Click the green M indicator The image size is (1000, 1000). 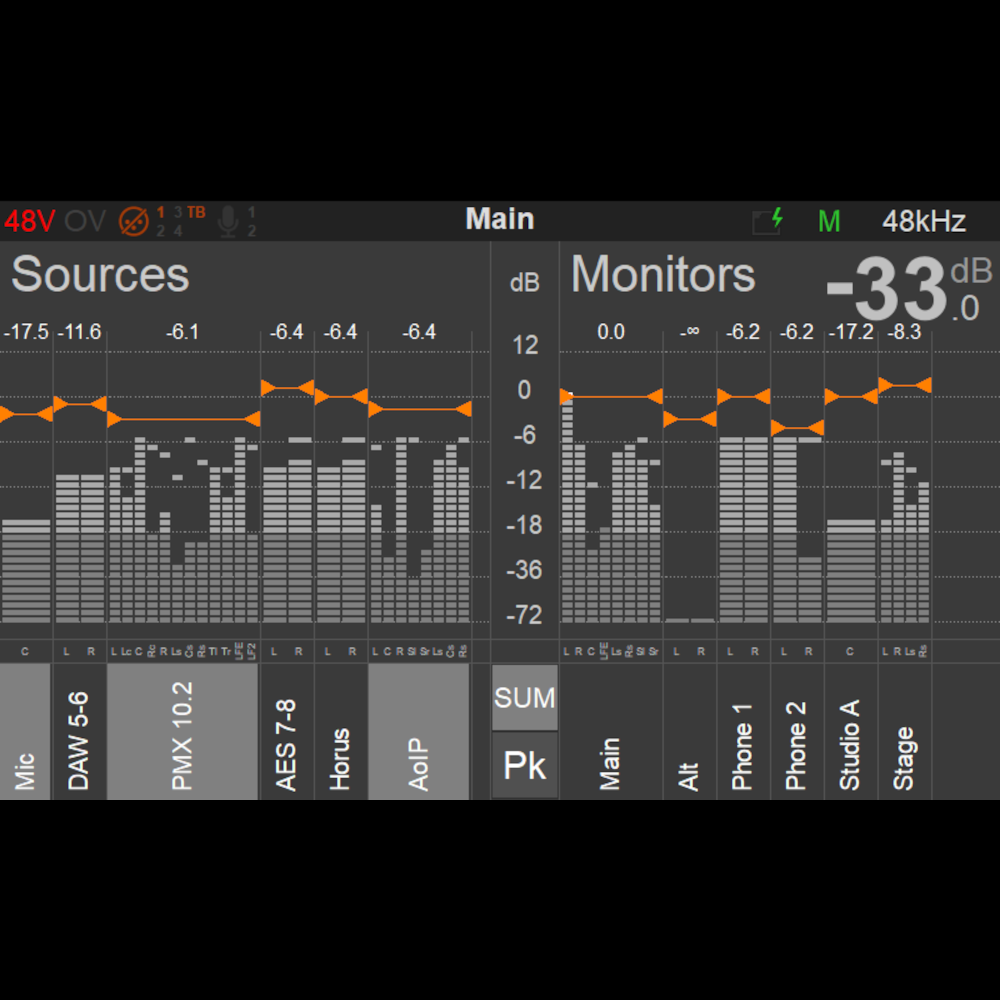829,221
